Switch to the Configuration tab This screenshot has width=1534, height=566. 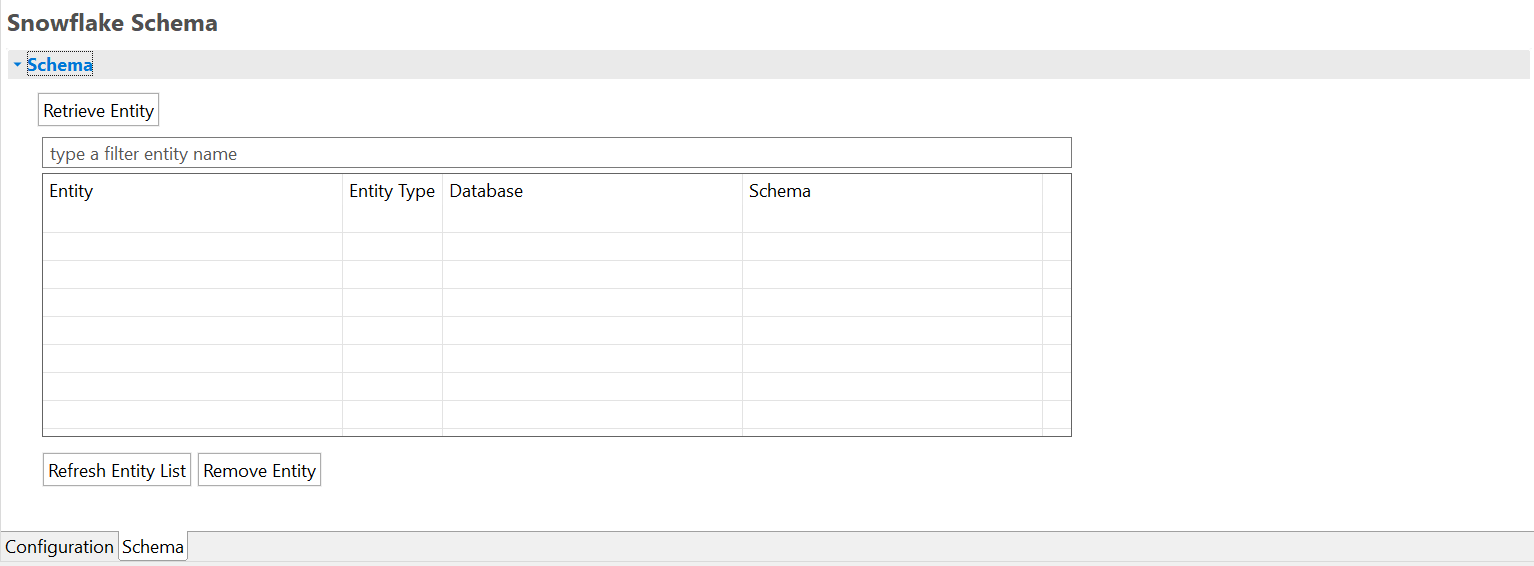coord(59,547)
